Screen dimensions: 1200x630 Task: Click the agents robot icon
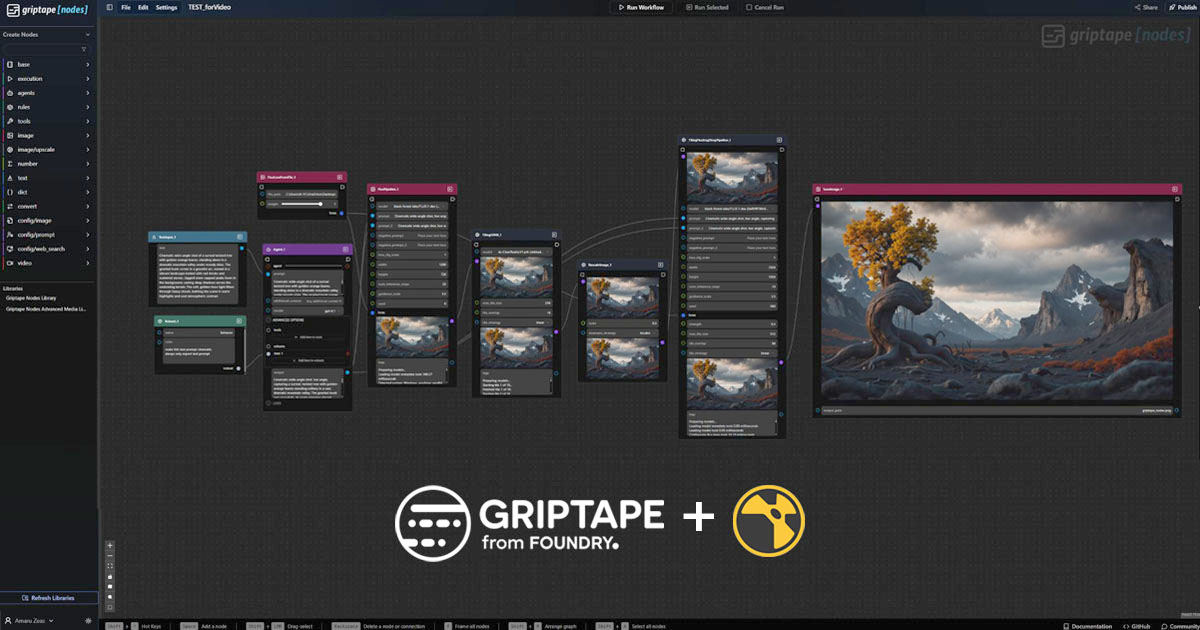[x=9, y=93]
